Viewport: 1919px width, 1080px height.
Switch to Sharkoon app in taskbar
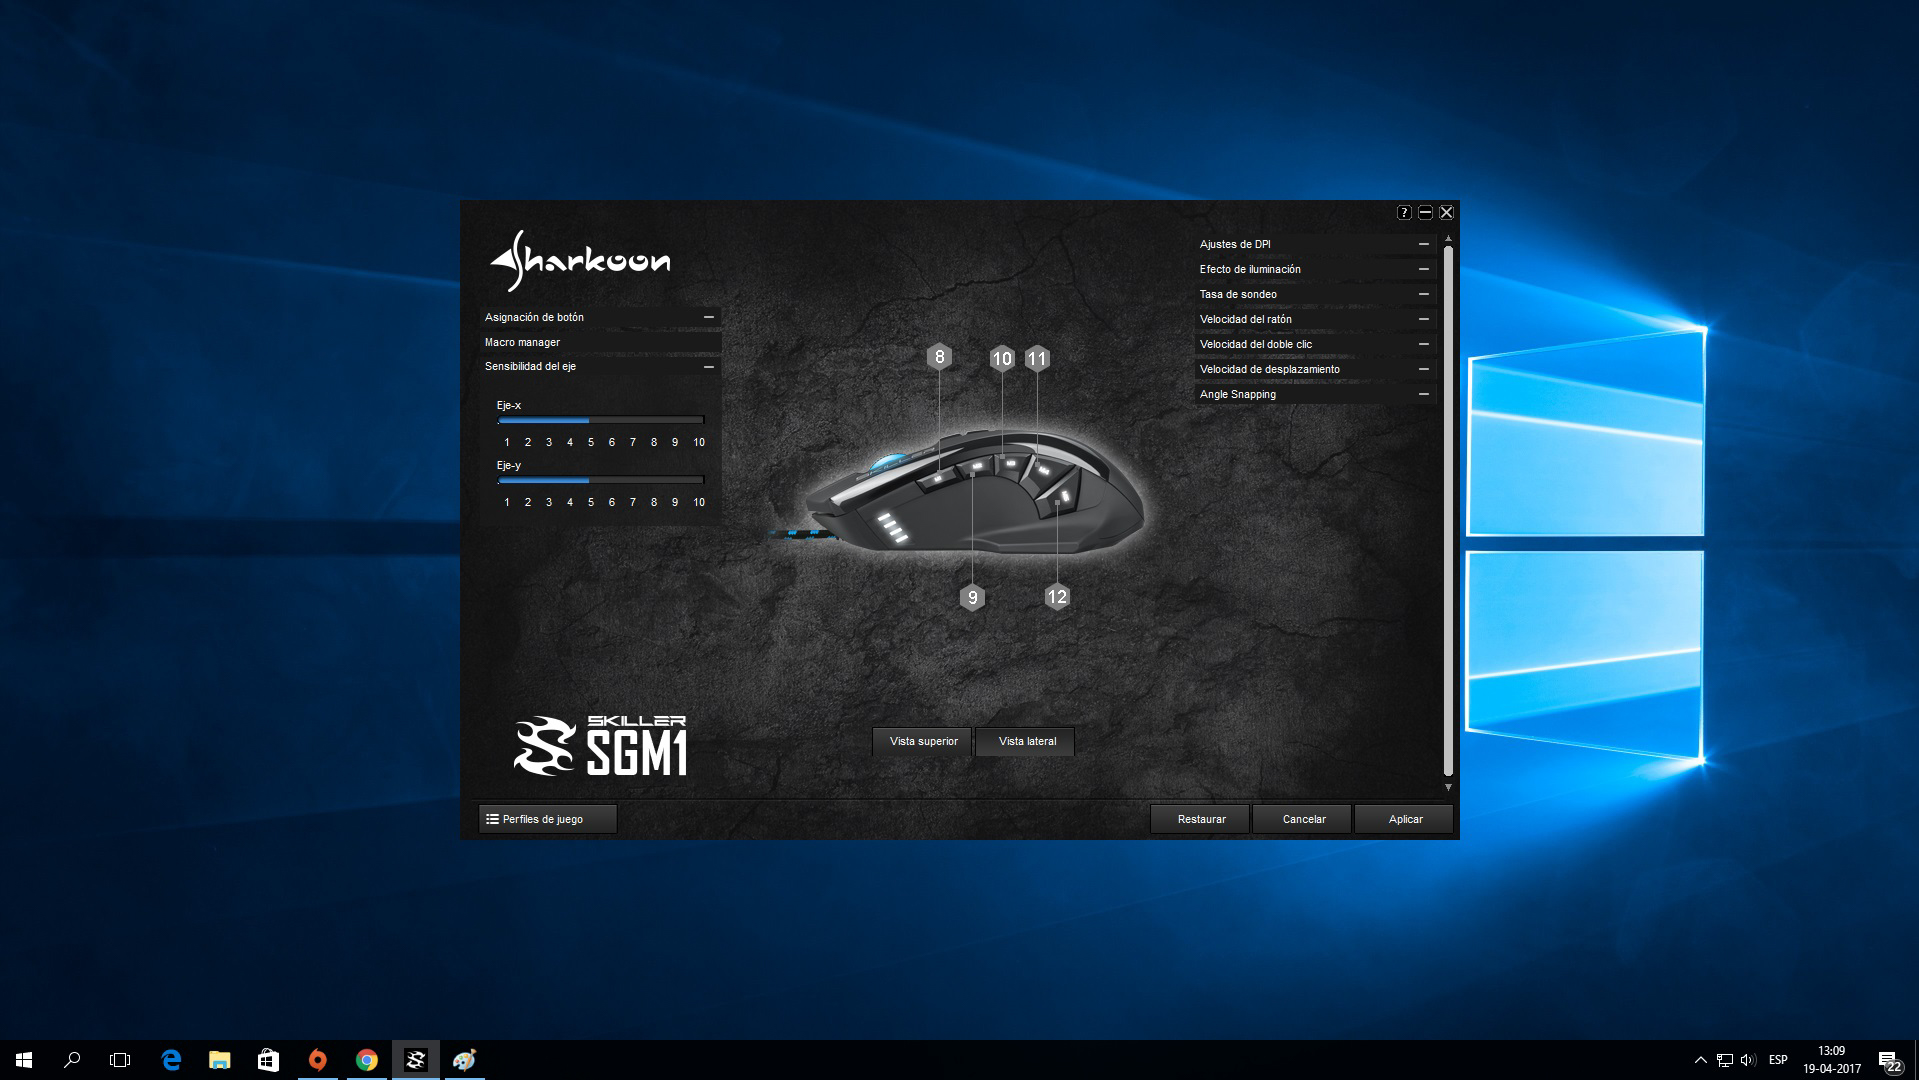tap(415, 1060)
